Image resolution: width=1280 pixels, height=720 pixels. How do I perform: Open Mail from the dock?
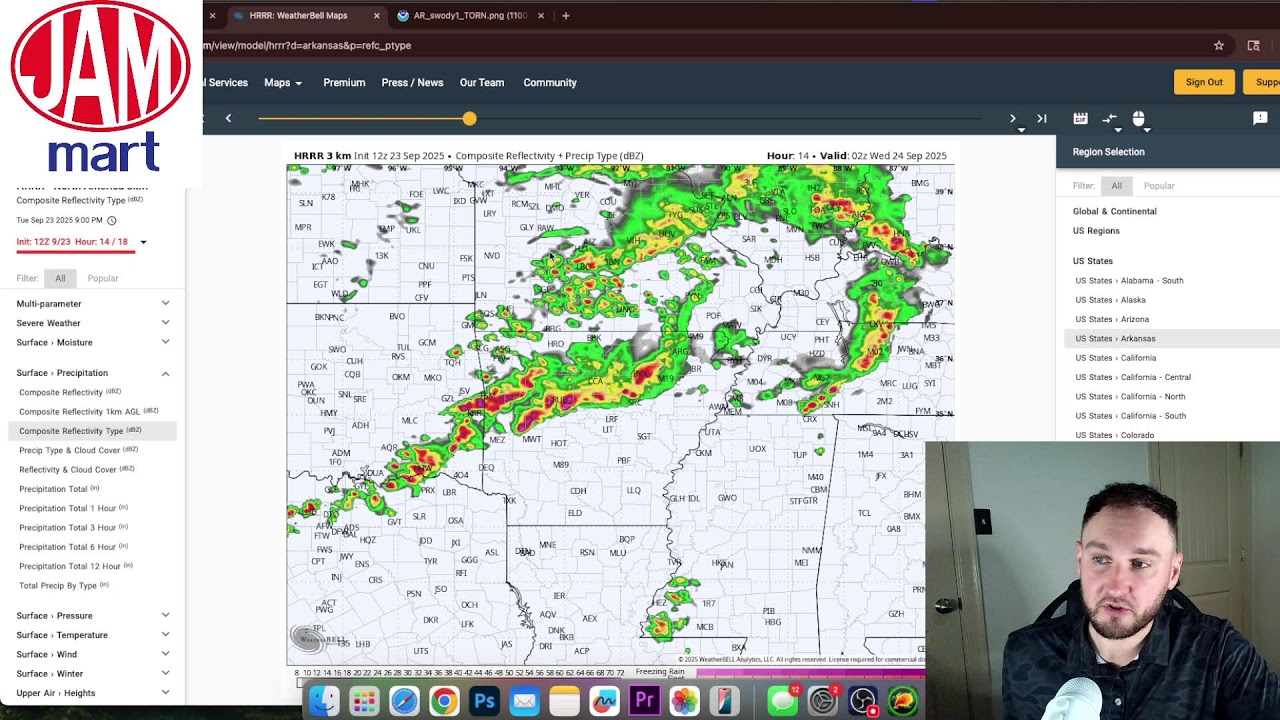pyautogui.click(x=524, y=701)
